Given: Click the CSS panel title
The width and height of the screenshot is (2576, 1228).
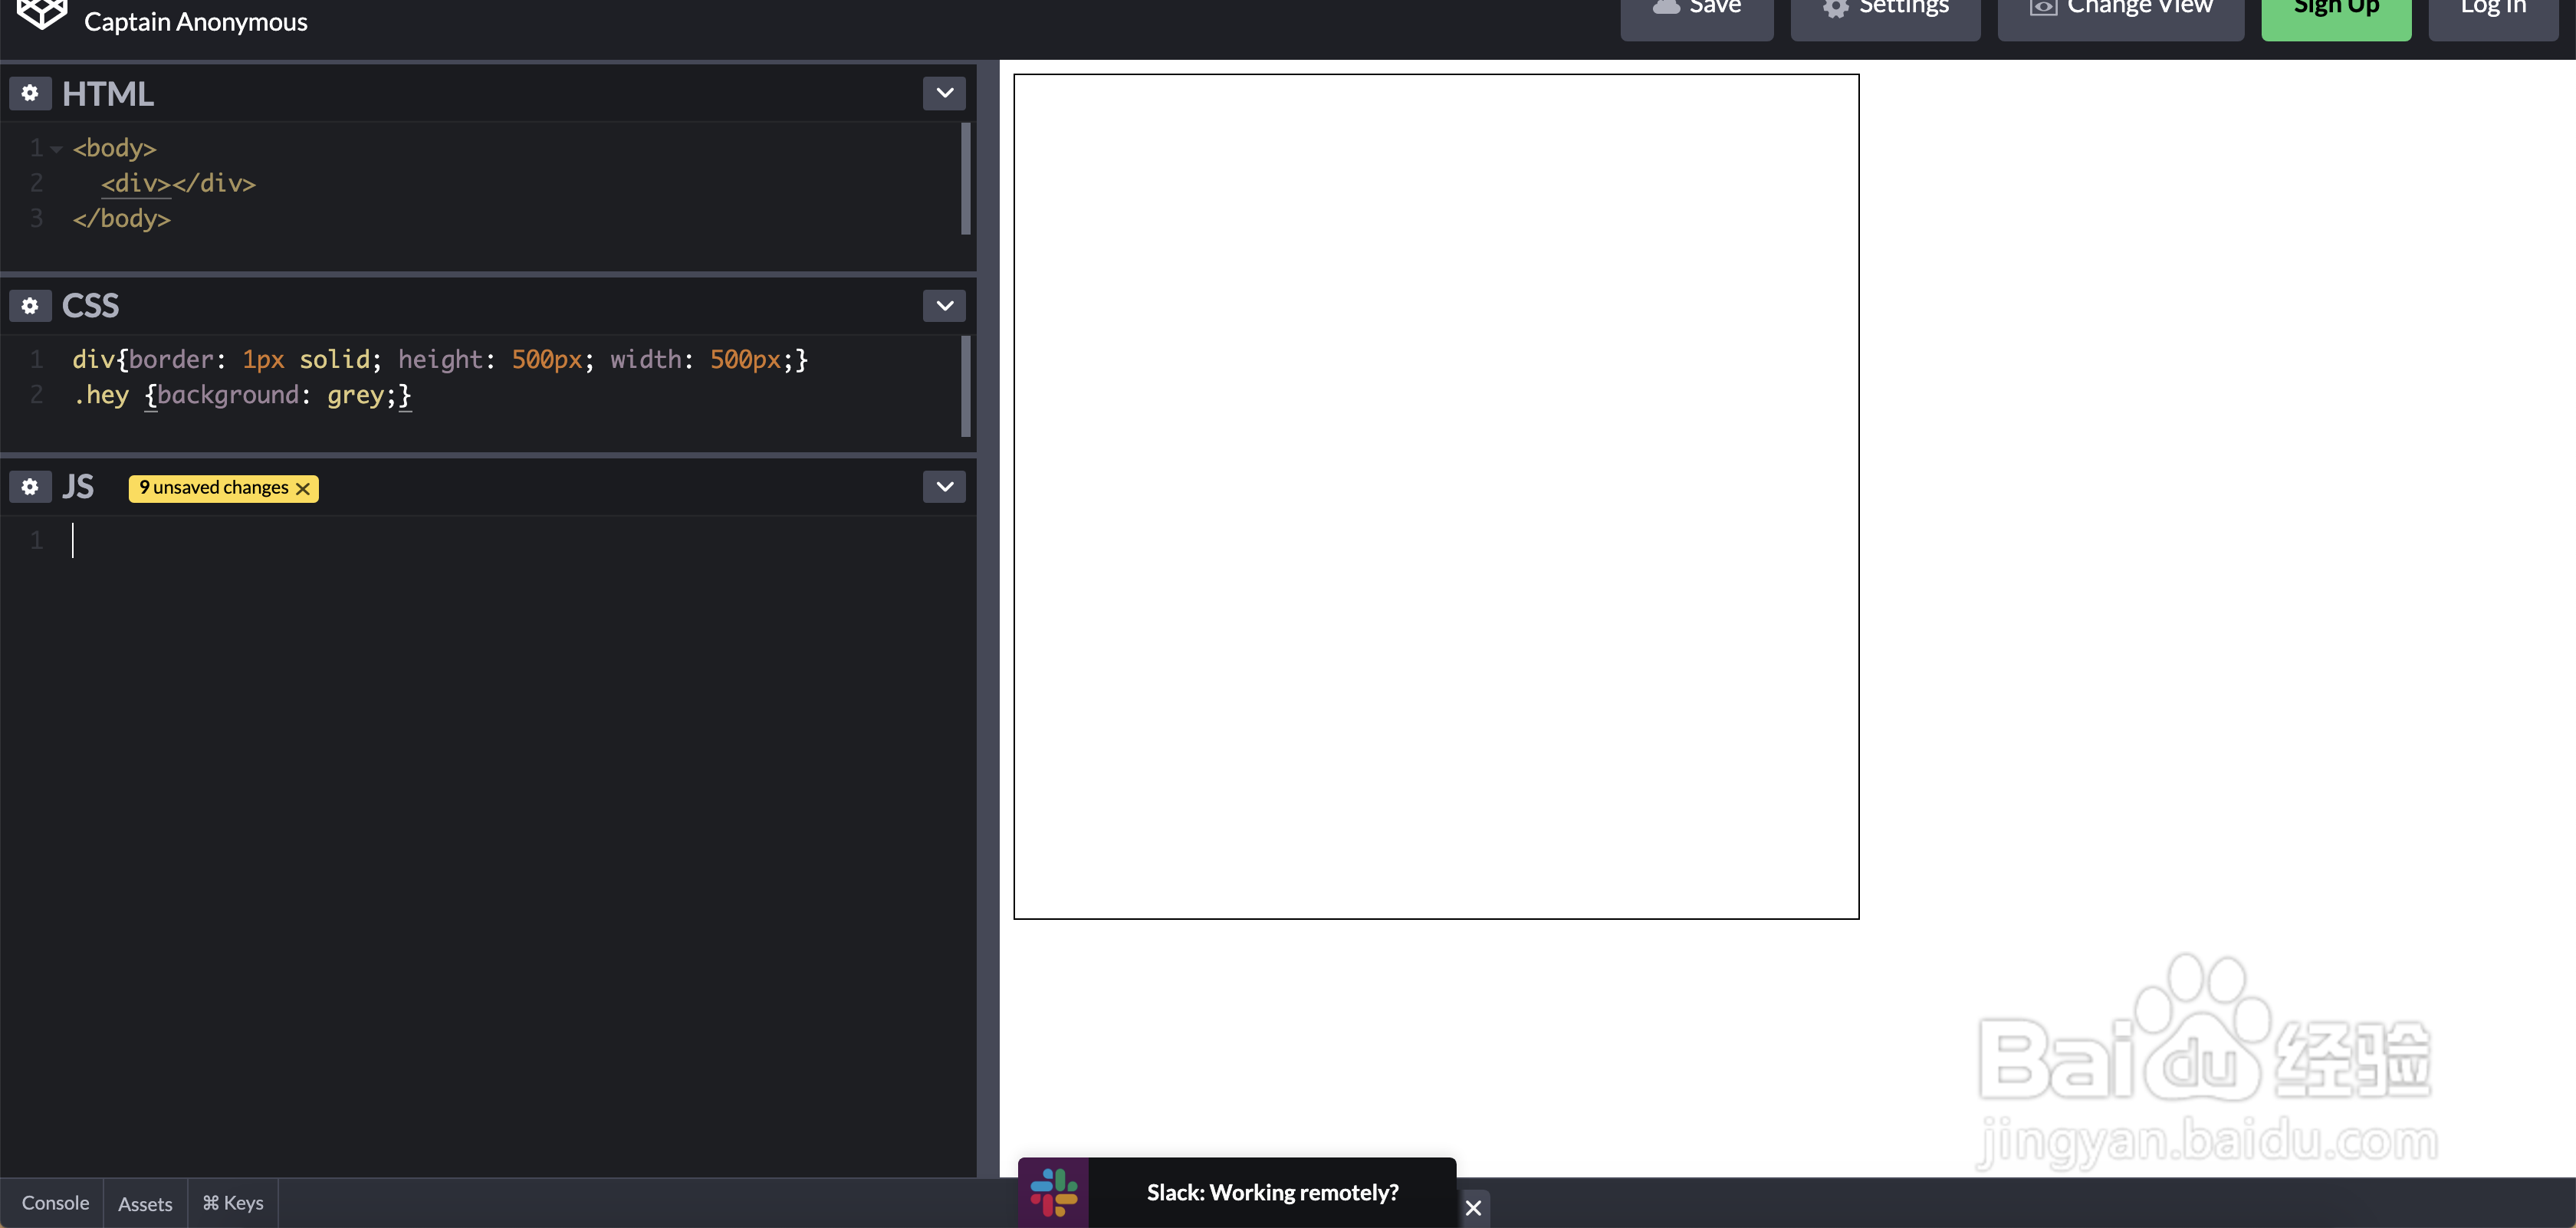Looking at the screenshot, I should tap(90, 306).
